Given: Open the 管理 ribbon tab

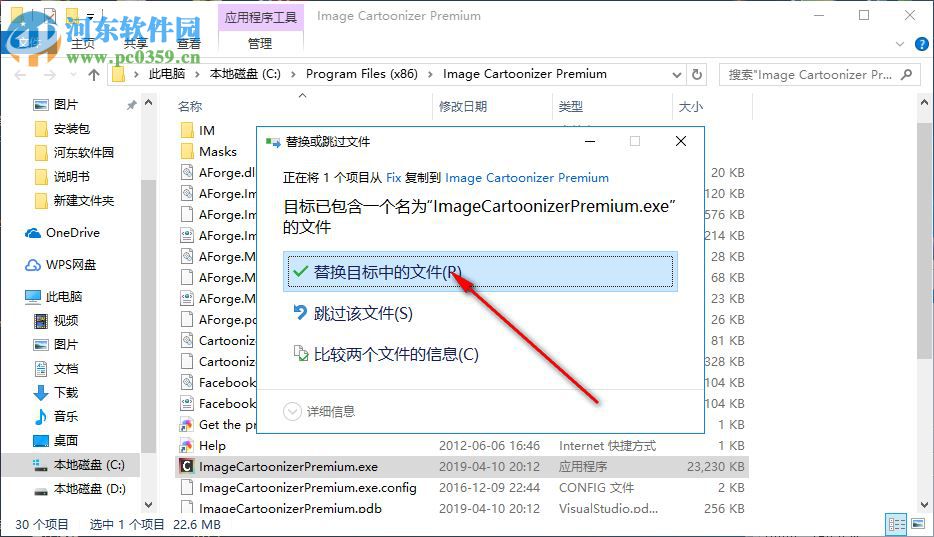Looking at the screenshot, I should tap(260, 43).
